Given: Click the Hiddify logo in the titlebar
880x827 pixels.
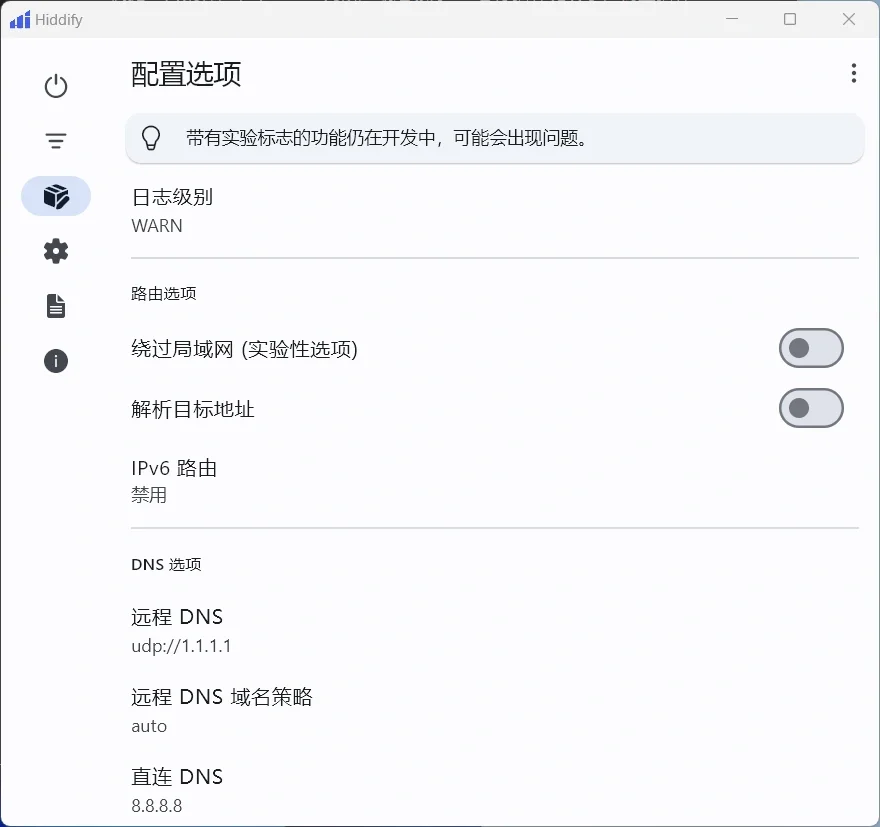Looking at the screenshot, I should (18, 19).
